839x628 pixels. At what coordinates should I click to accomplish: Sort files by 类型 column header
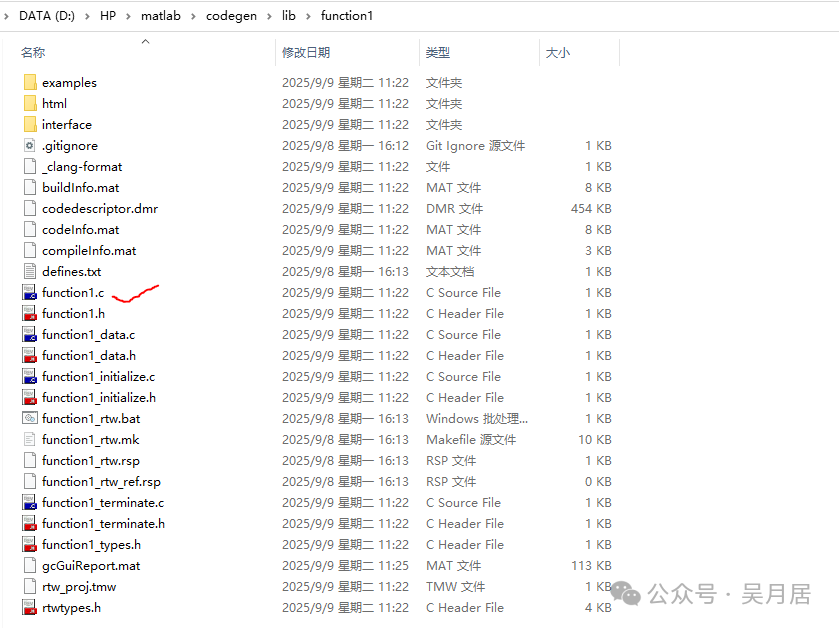pyautogui.click(x=437, y=52)
